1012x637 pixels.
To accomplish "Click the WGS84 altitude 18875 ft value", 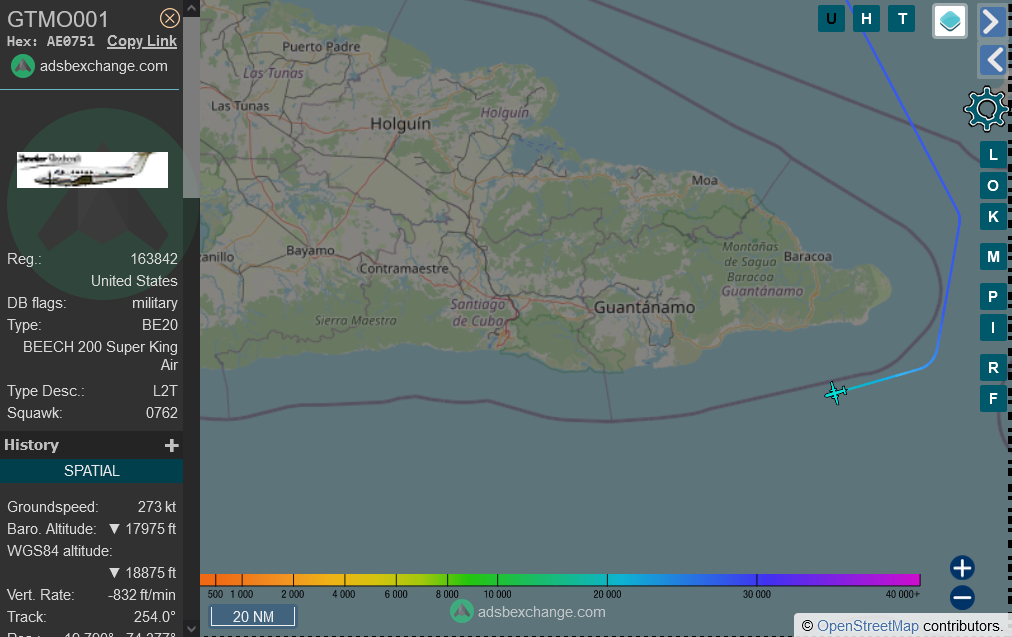I will pos(150,573).
